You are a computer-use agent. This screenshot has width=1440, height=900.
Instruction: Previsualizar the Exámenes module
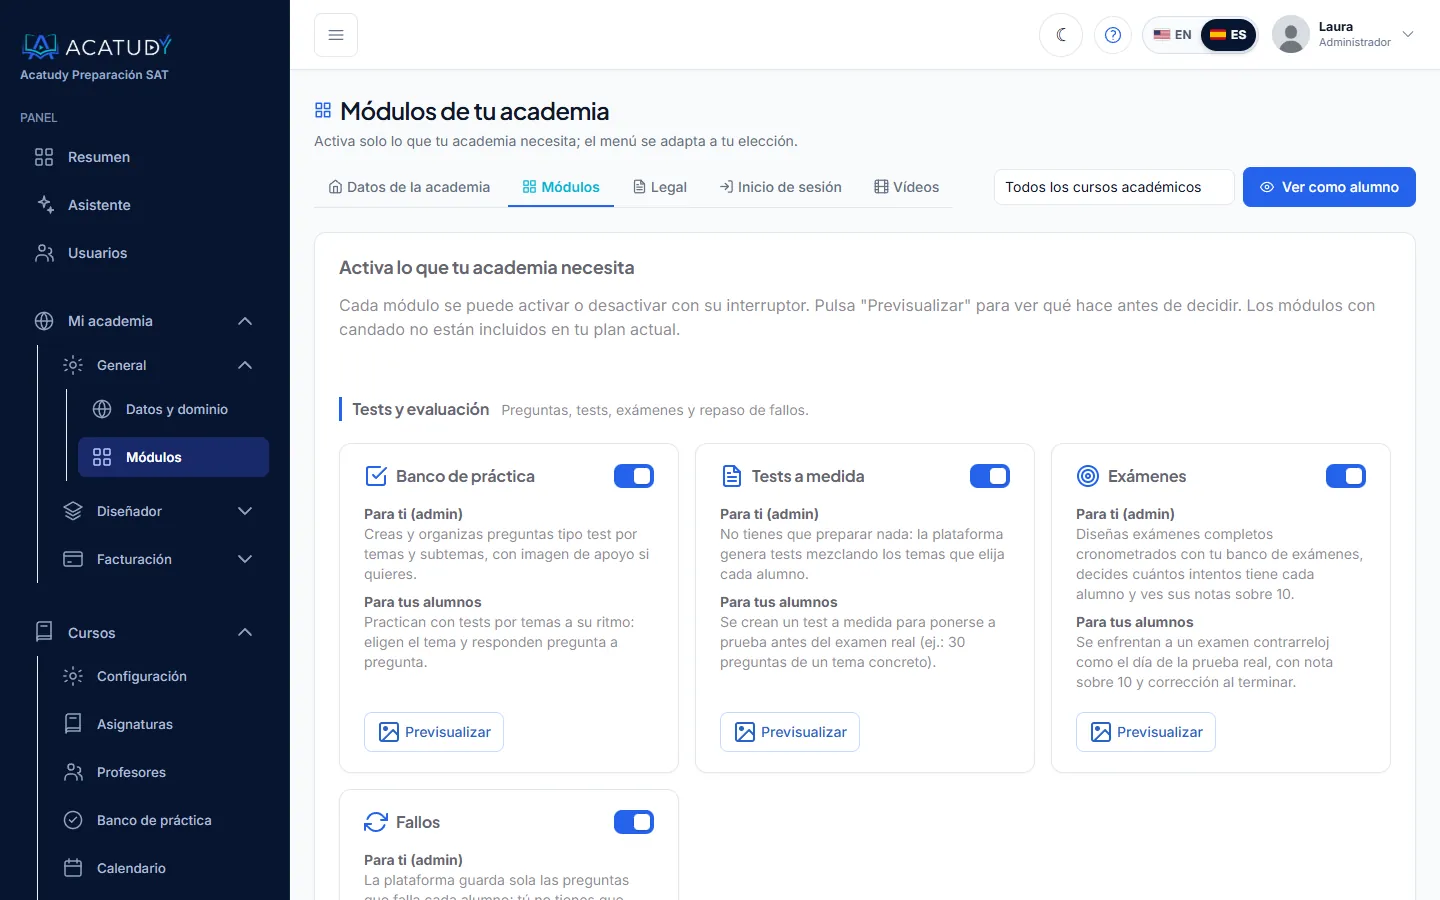point(1146,732)
